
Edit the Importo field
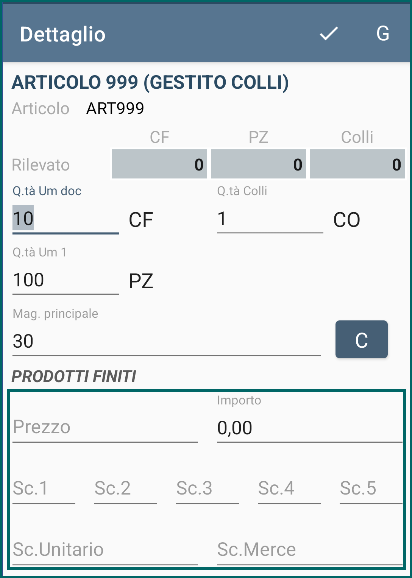pyautogui.click(x=309, y=428)
